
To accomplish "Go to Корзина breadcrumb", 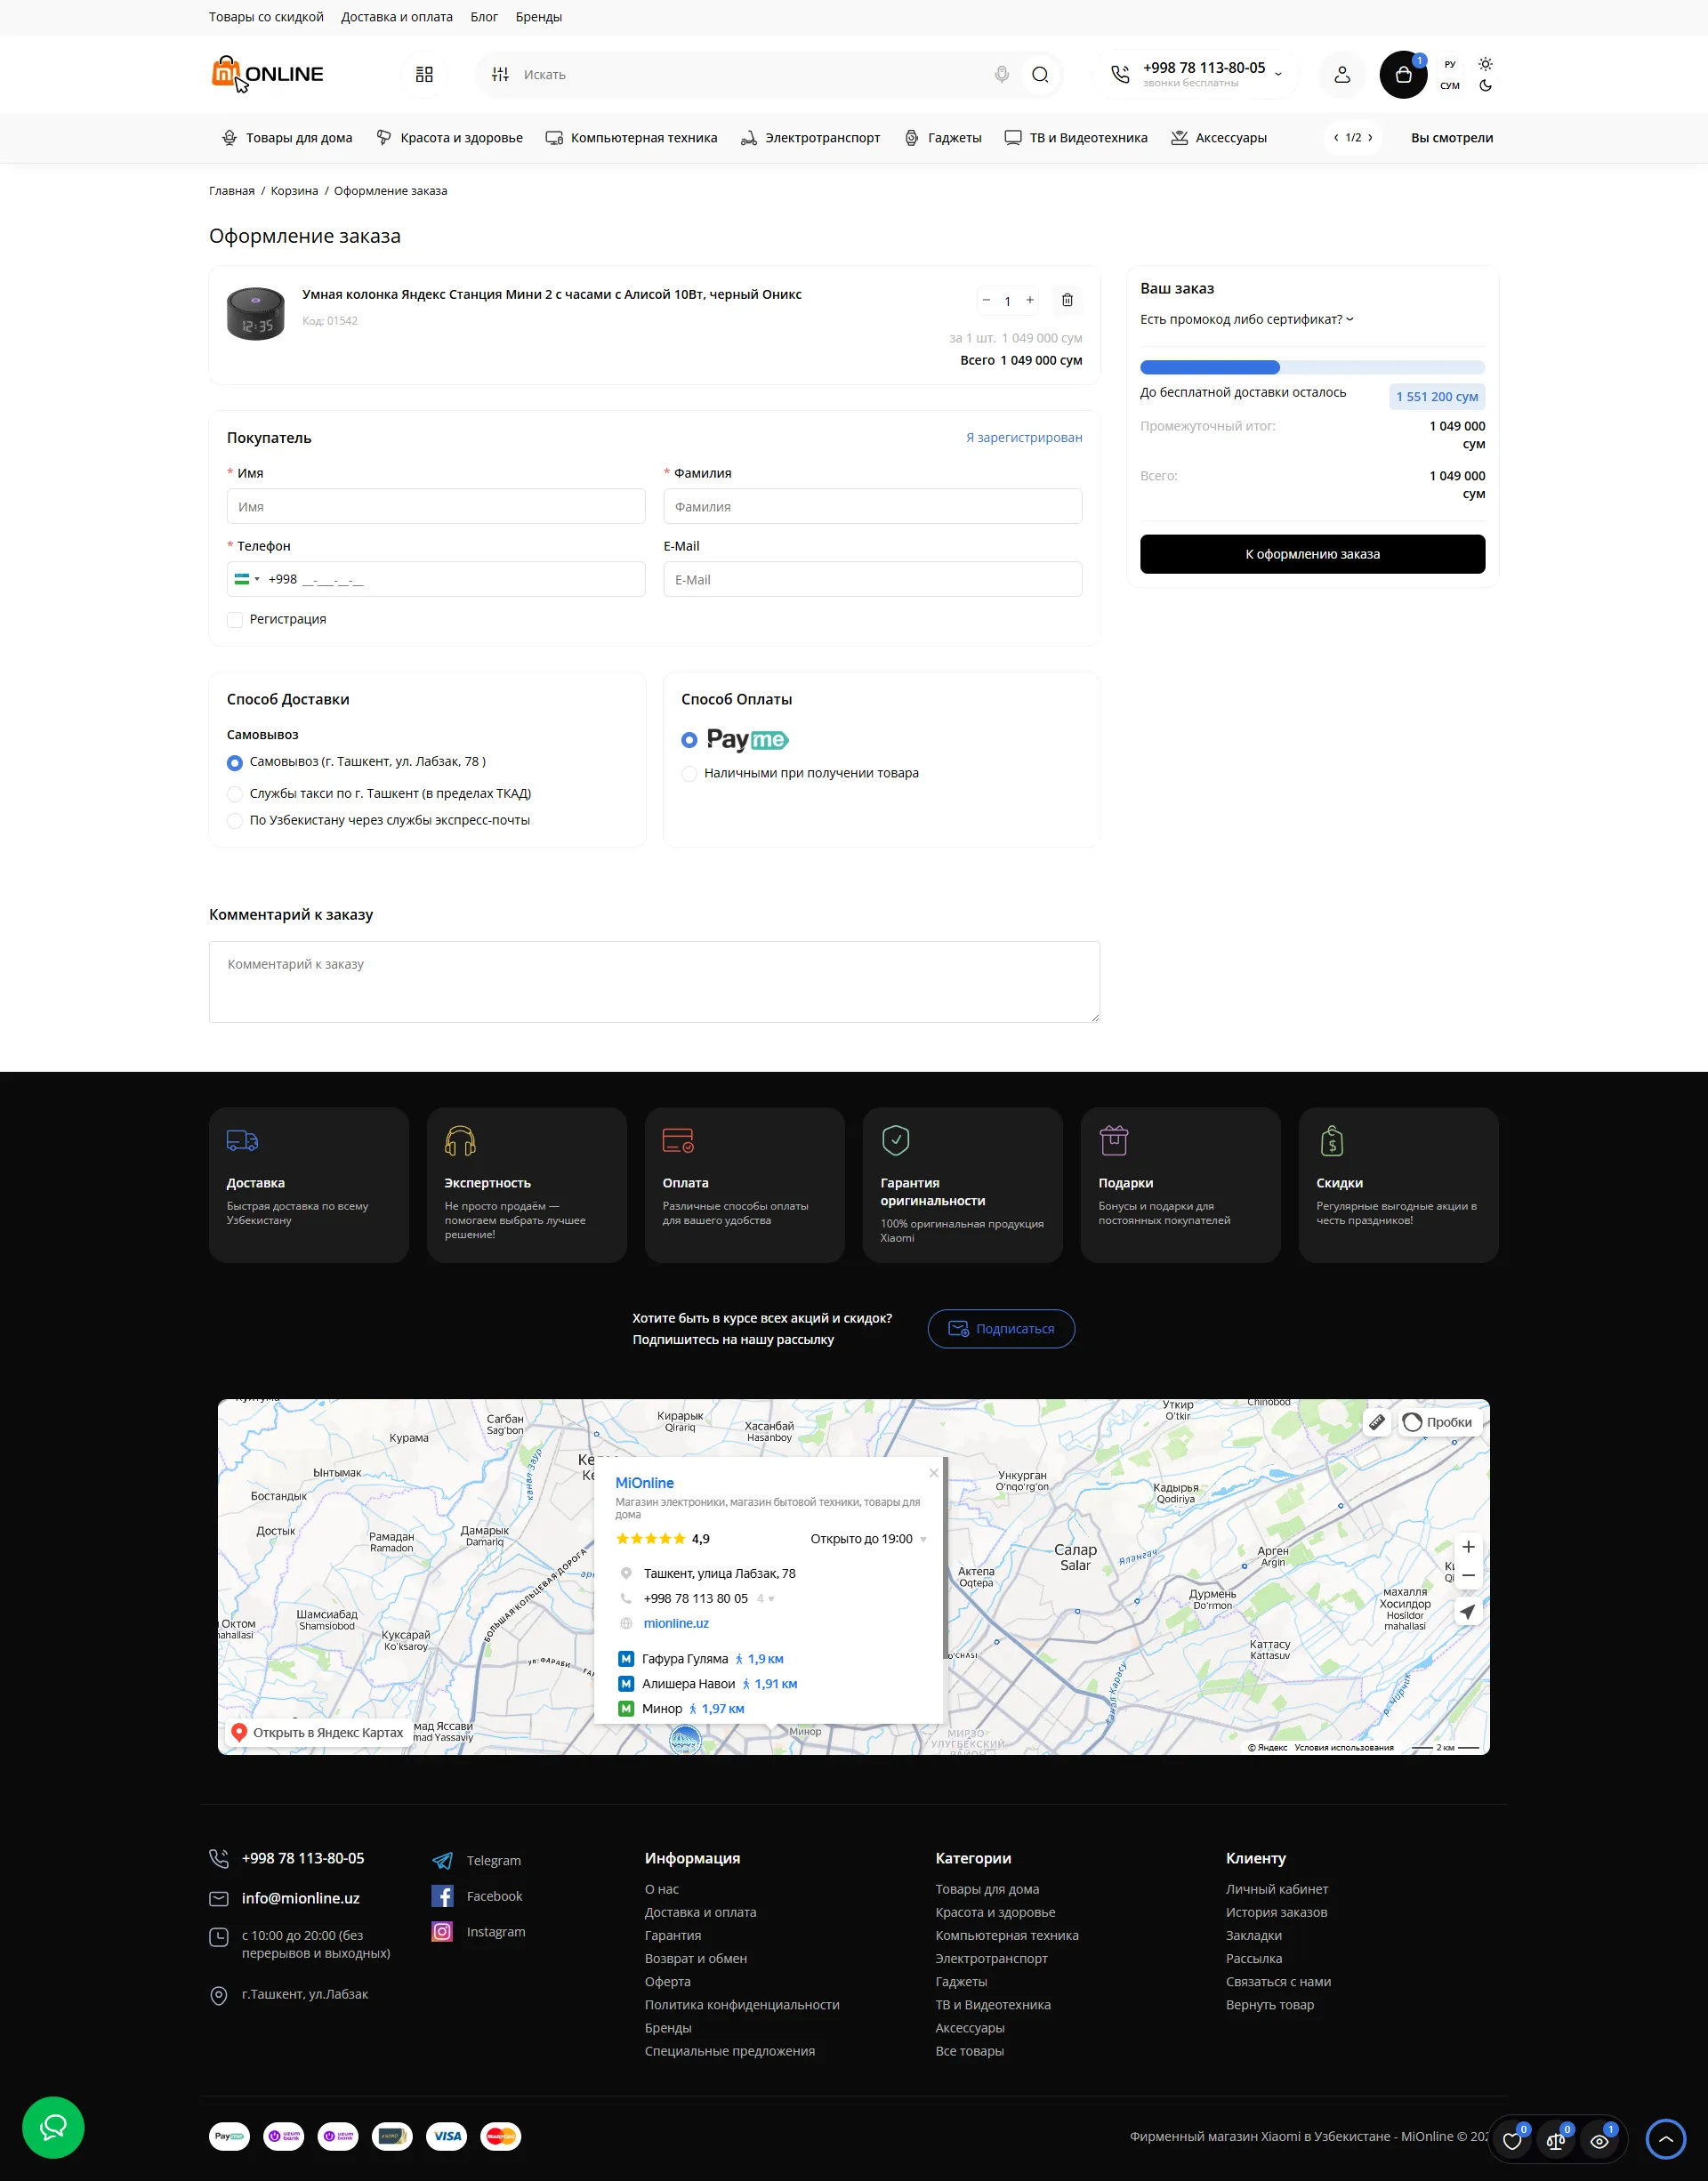I will click(294, 191).
